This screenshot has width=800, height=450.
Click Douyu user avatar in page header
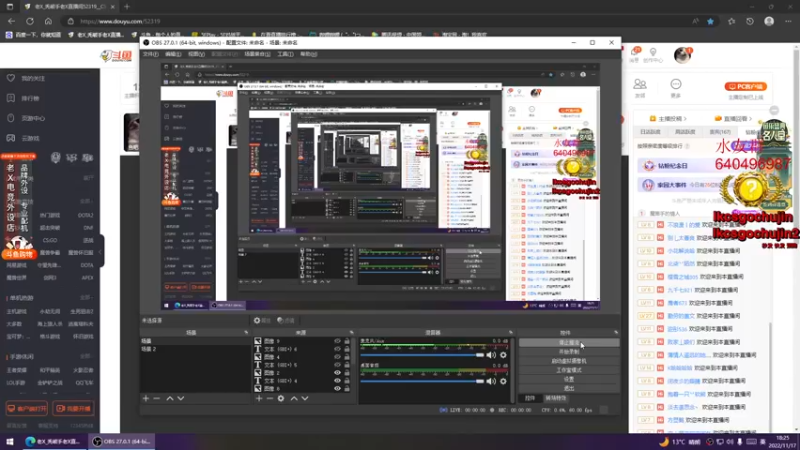[x=682, y=55]
